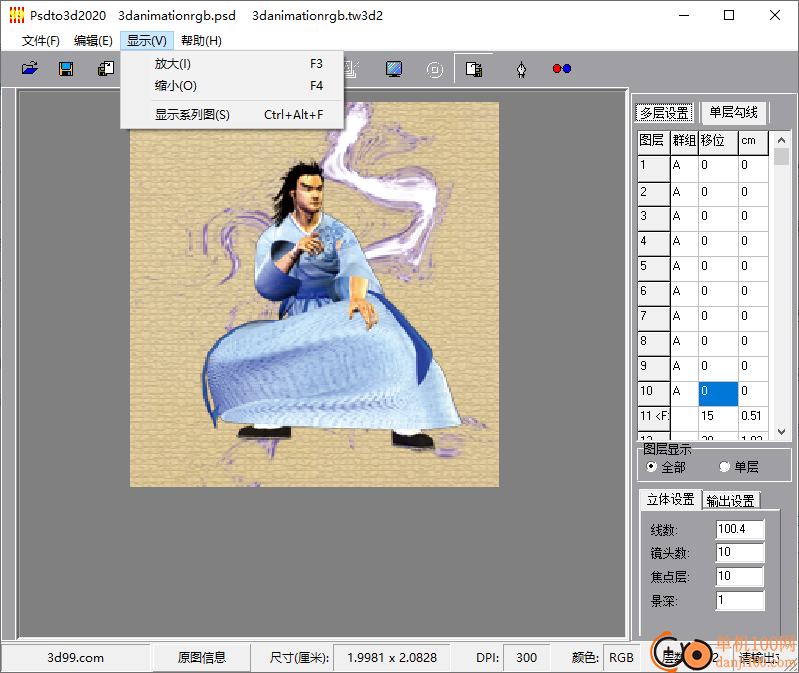
Task: Click the copy pages icon beside save
Action: [105, 69]
